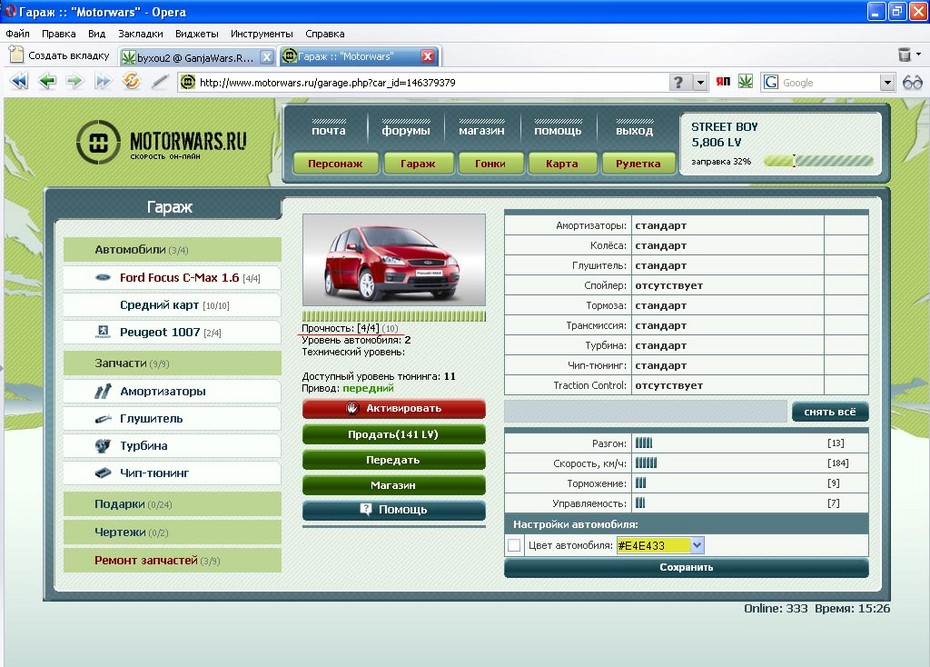Open the Инструменты menu
930x667 pixels.
point(262,34)
